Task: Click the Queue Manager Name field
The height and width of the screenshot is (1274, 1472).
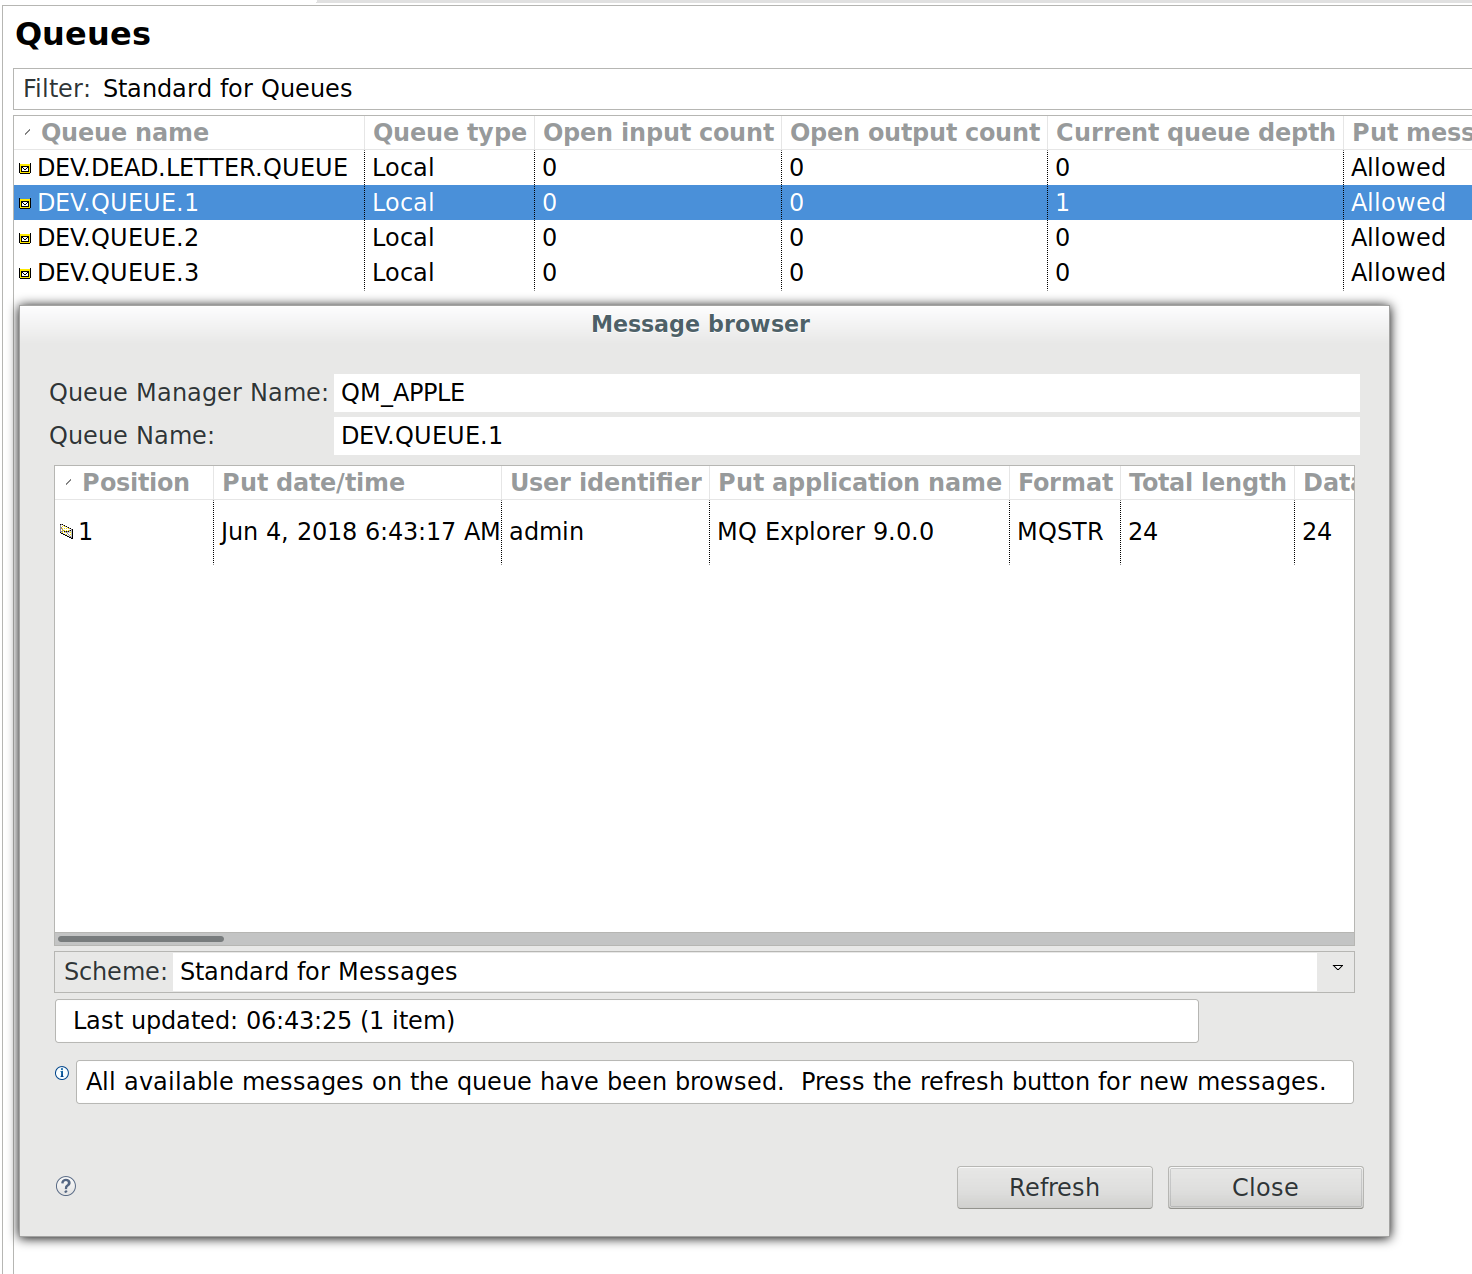Action: coord(845,393)
